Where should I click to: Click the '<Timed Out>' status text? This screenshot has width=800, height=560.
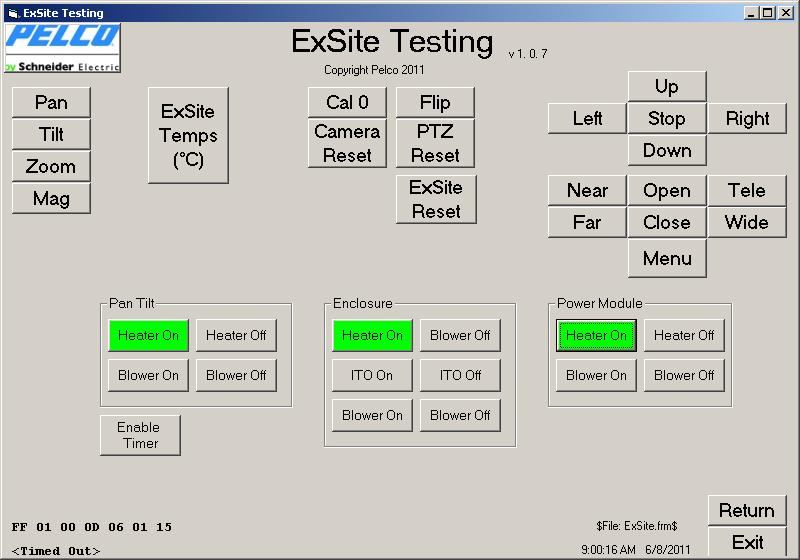(56, 551)
